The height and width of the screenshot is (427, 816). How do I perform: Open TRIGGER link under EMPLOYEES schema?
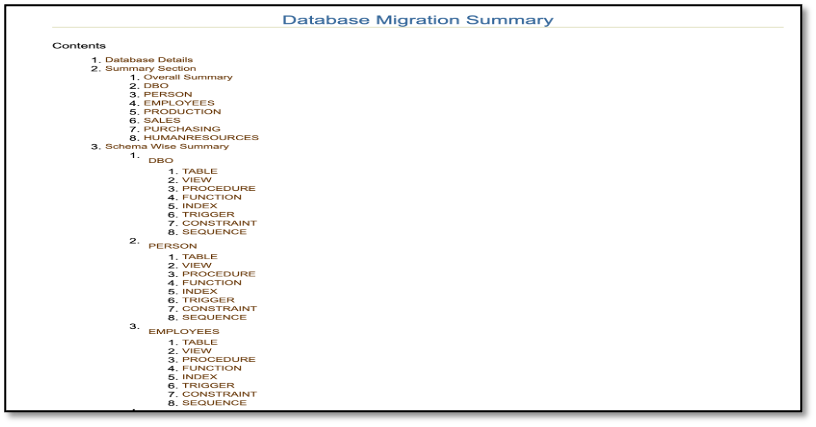(x=208, y=386)
